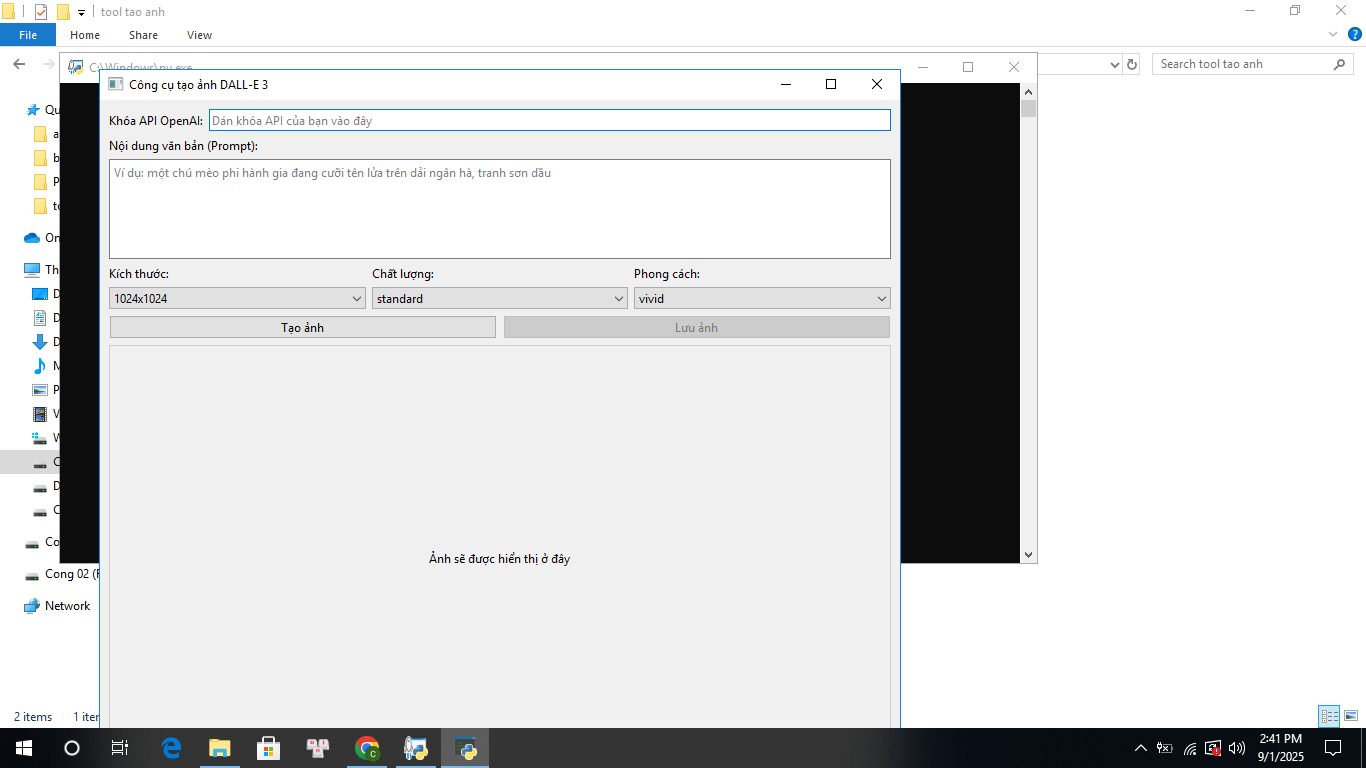This screenshot has width=1366, height=768.
Task: Open the Action Center notification icon
Action: pyautogui.click(x=1332, y=748)
